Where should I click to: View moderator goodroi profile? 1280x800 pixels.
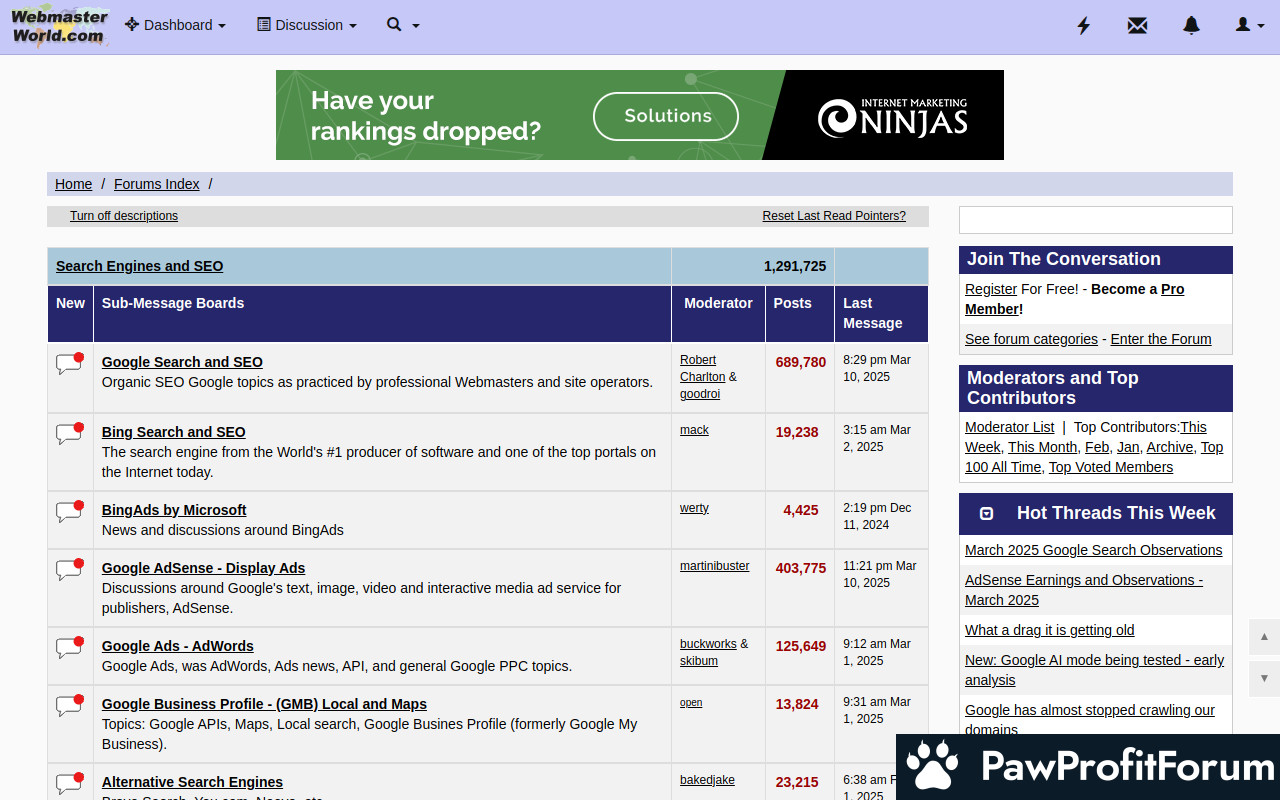coord(700,394)
